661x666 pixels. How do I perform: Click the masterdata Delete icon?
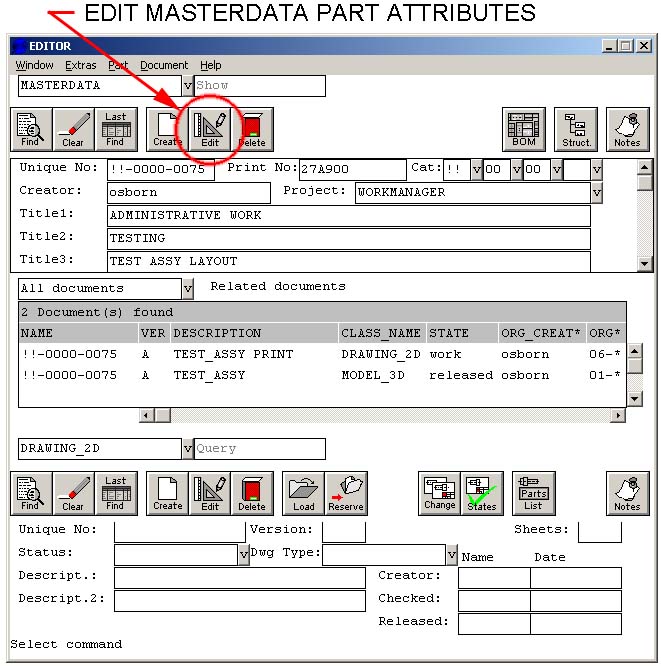click(252, 130)
